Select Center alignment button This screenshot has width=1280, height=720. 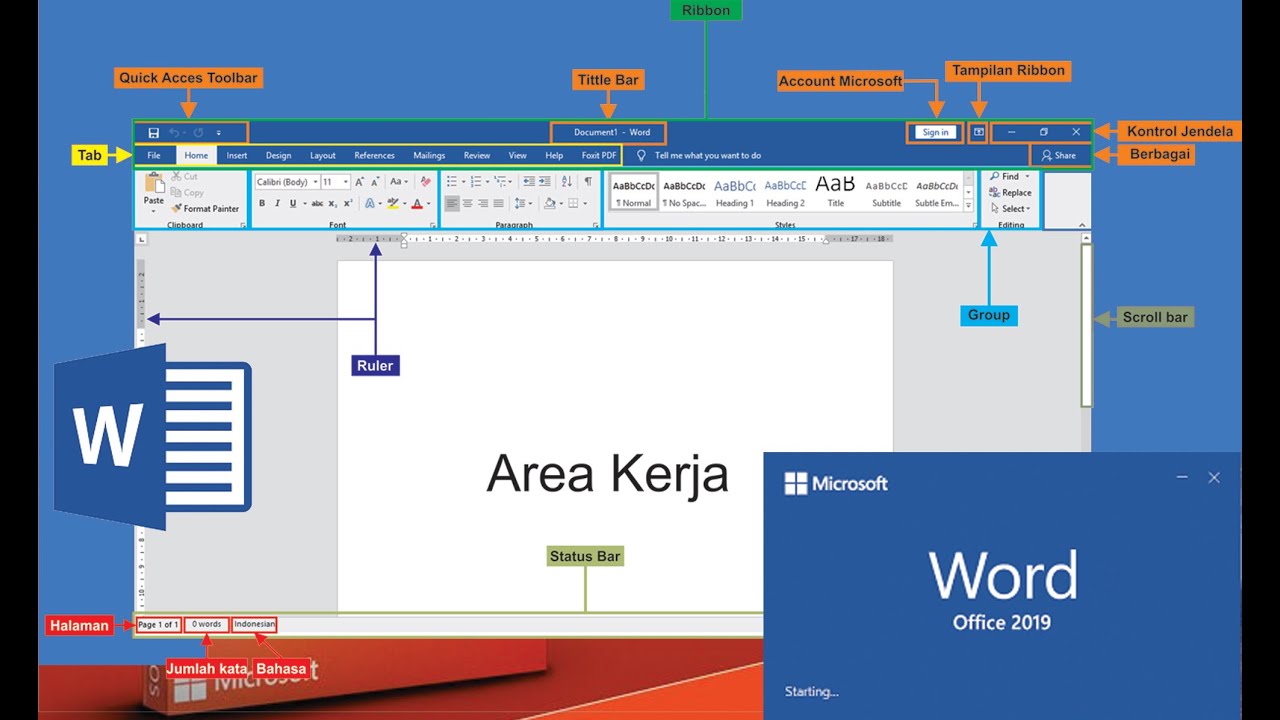point(467,203)
